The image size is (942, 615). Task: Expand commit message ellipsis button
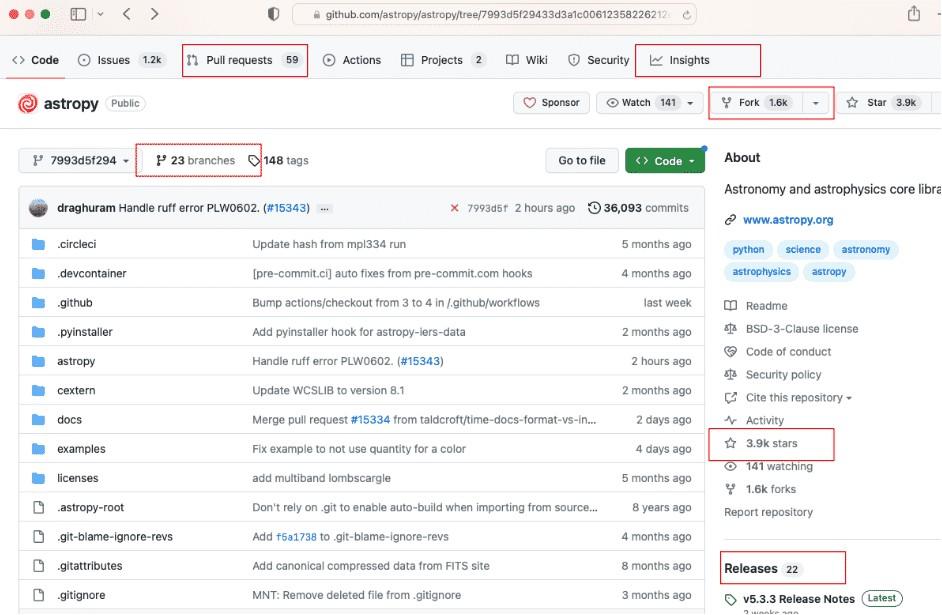coord(324,208)
